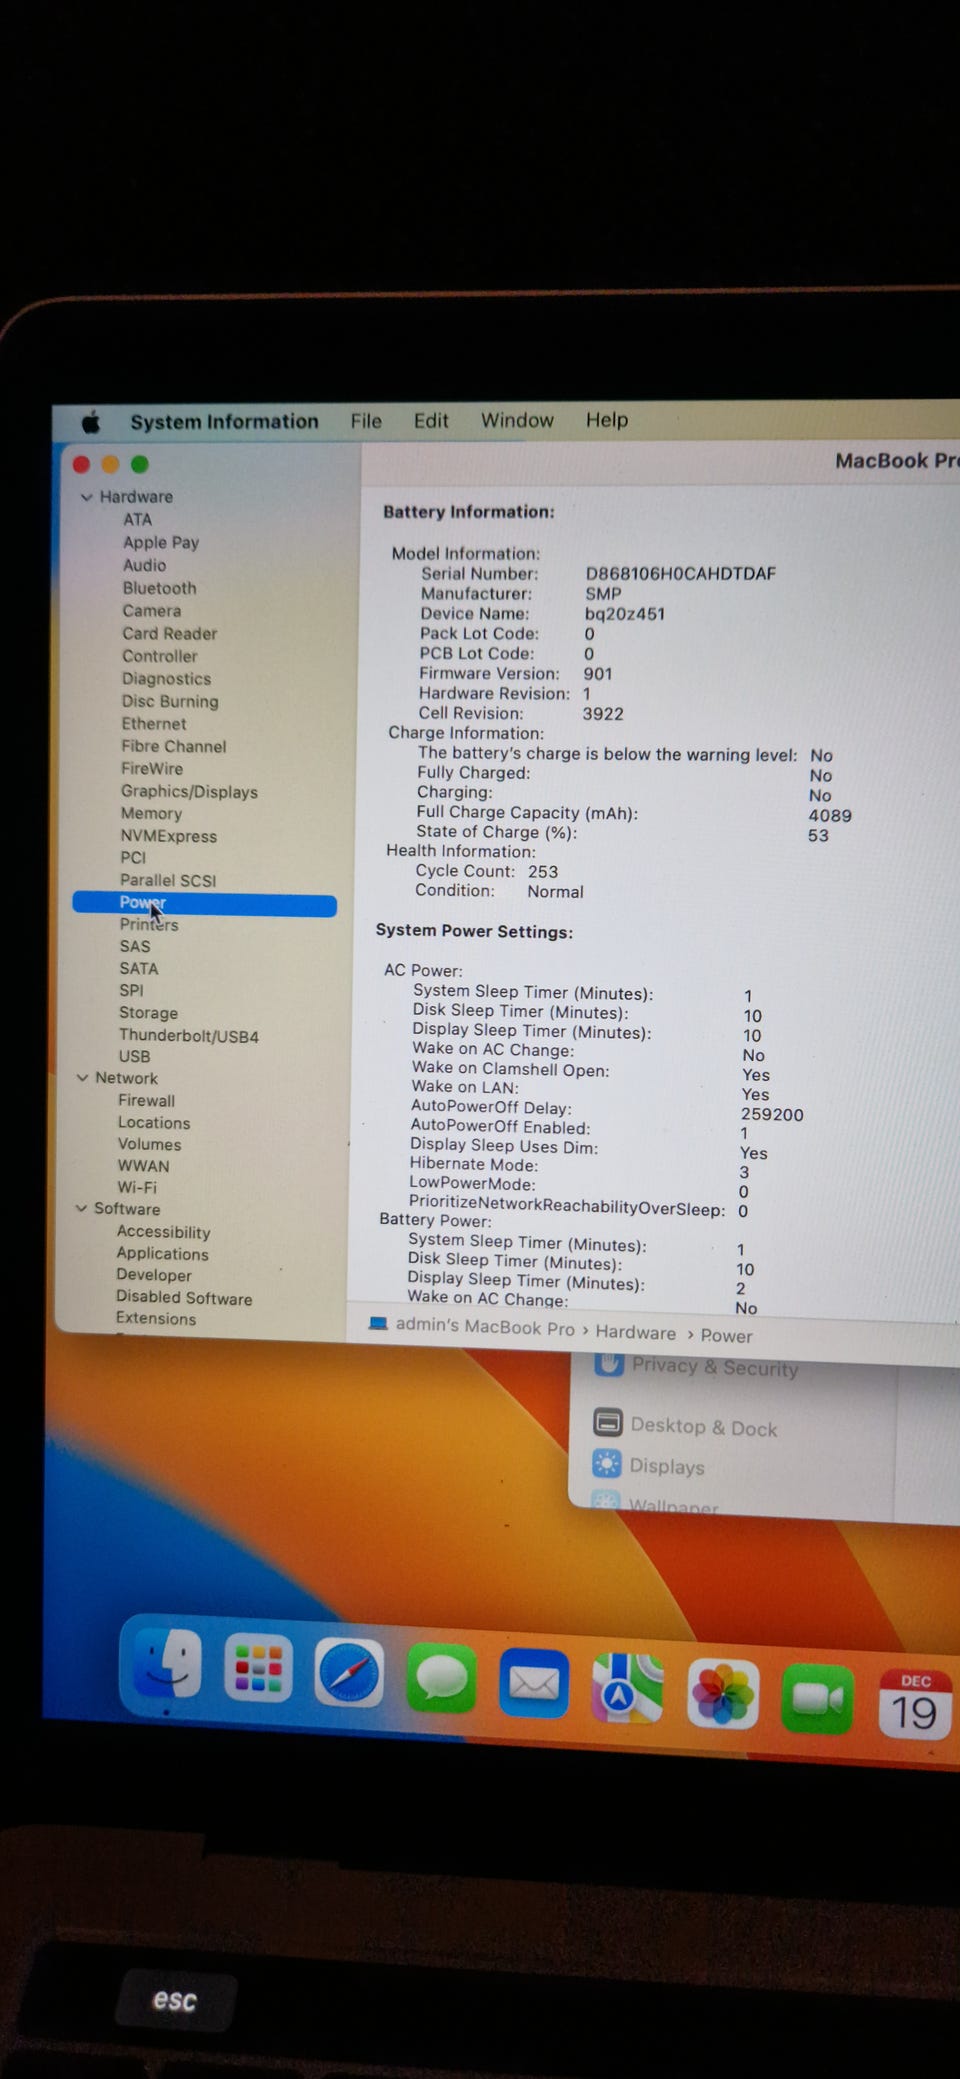
Task: Select Printers in the sidebar
Action: coord(149,925)
